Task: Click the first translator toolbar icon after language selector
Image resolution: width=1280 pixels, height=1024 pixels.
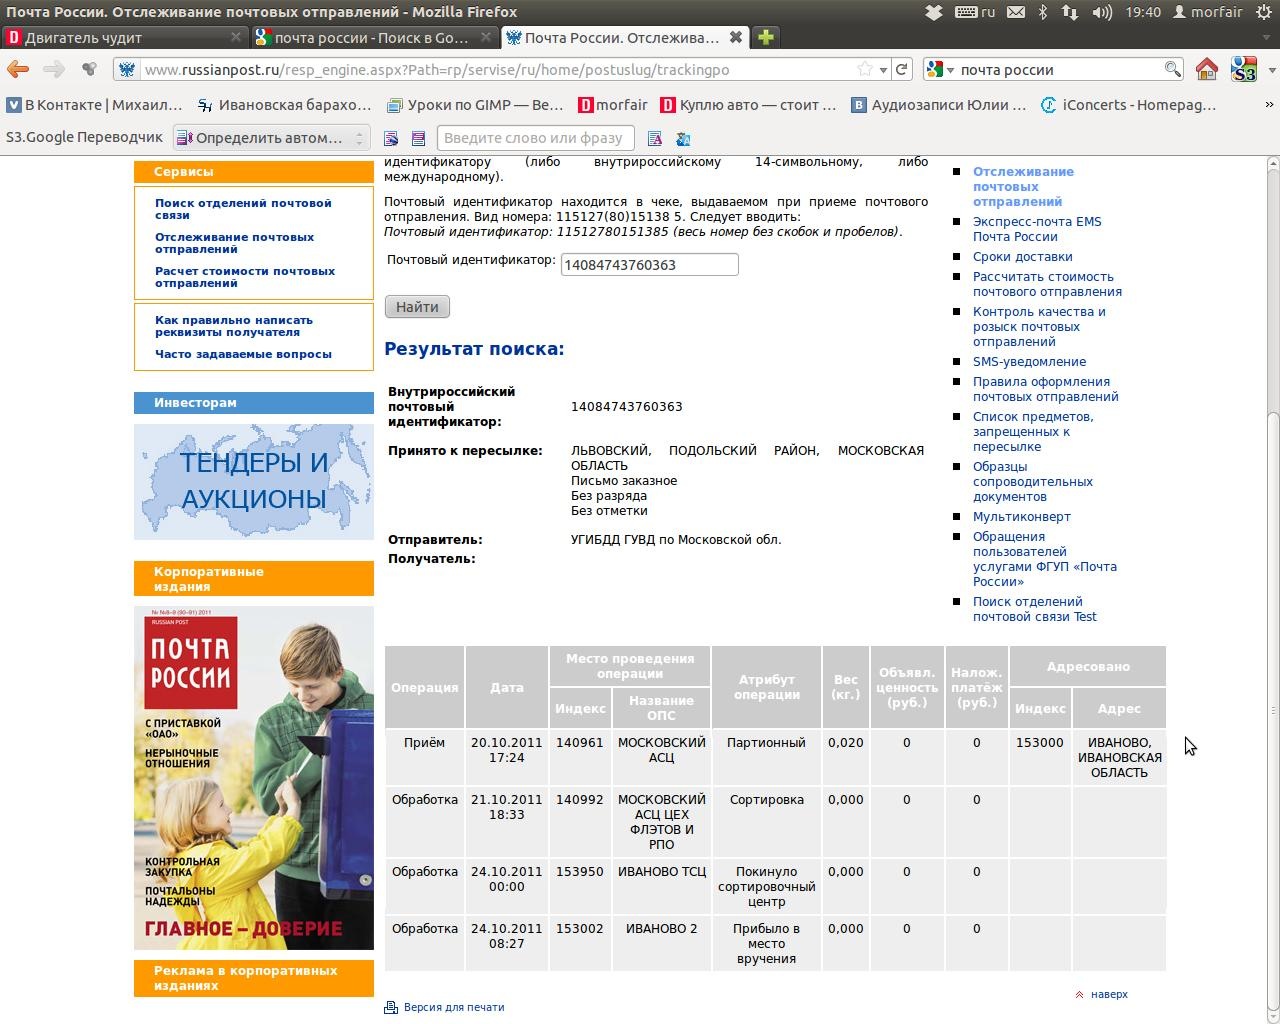Action: (x=391, y=138)
